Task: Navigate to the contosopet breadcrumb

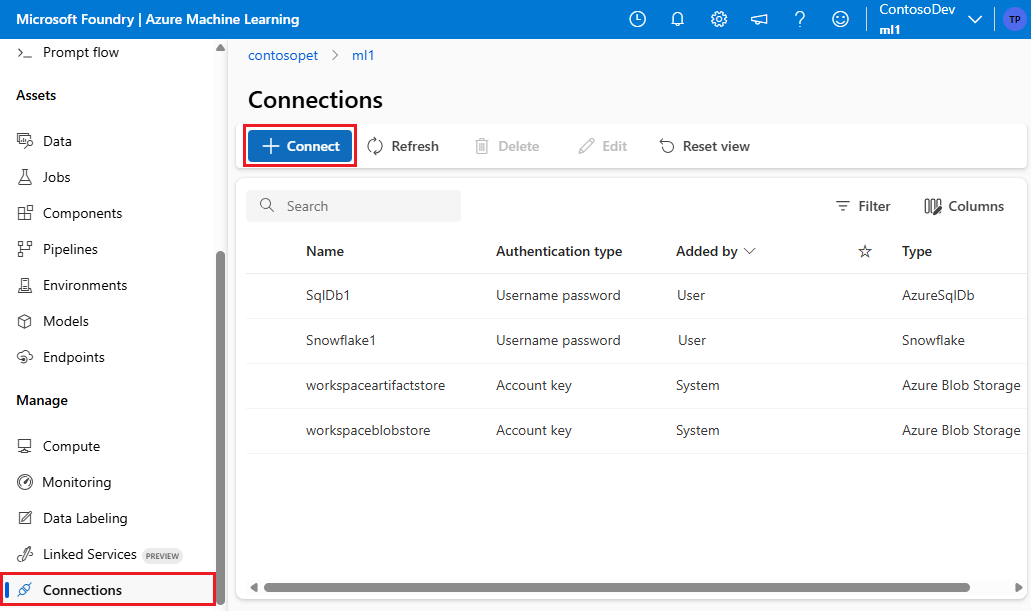Action: [283, 55]
